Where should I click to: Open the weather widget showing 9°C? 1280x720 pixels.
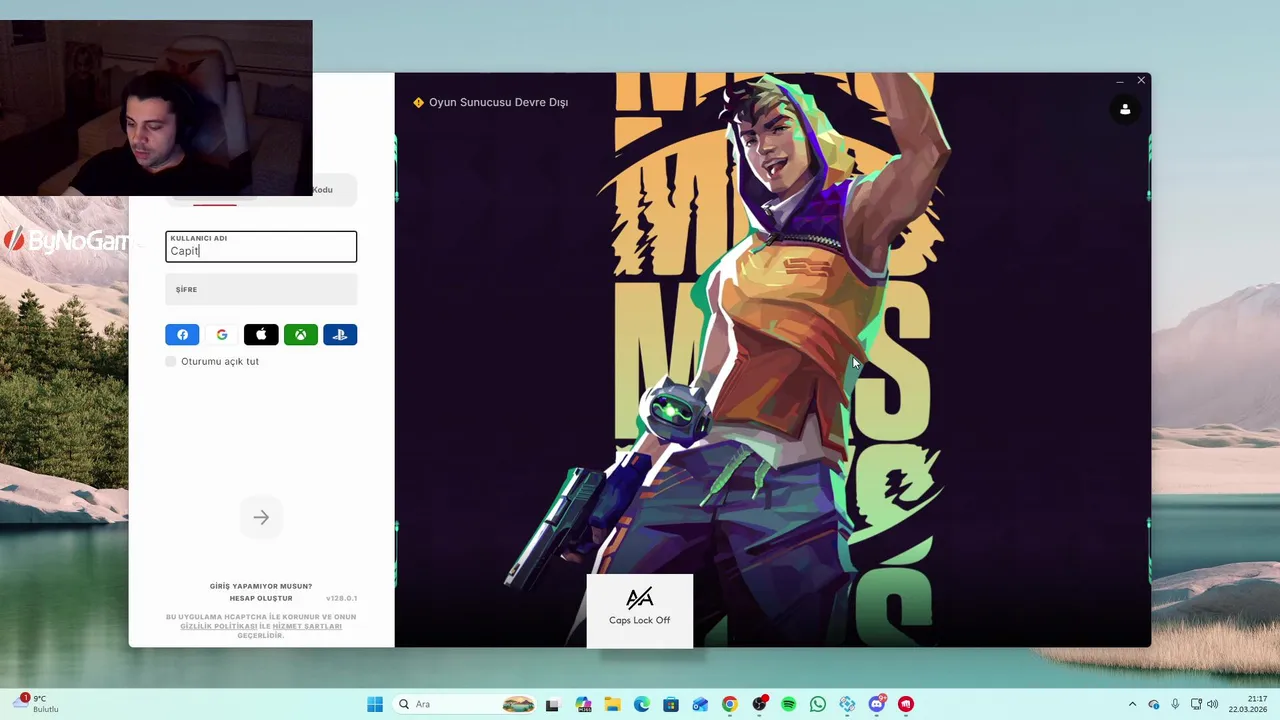[x=36, y=703]
